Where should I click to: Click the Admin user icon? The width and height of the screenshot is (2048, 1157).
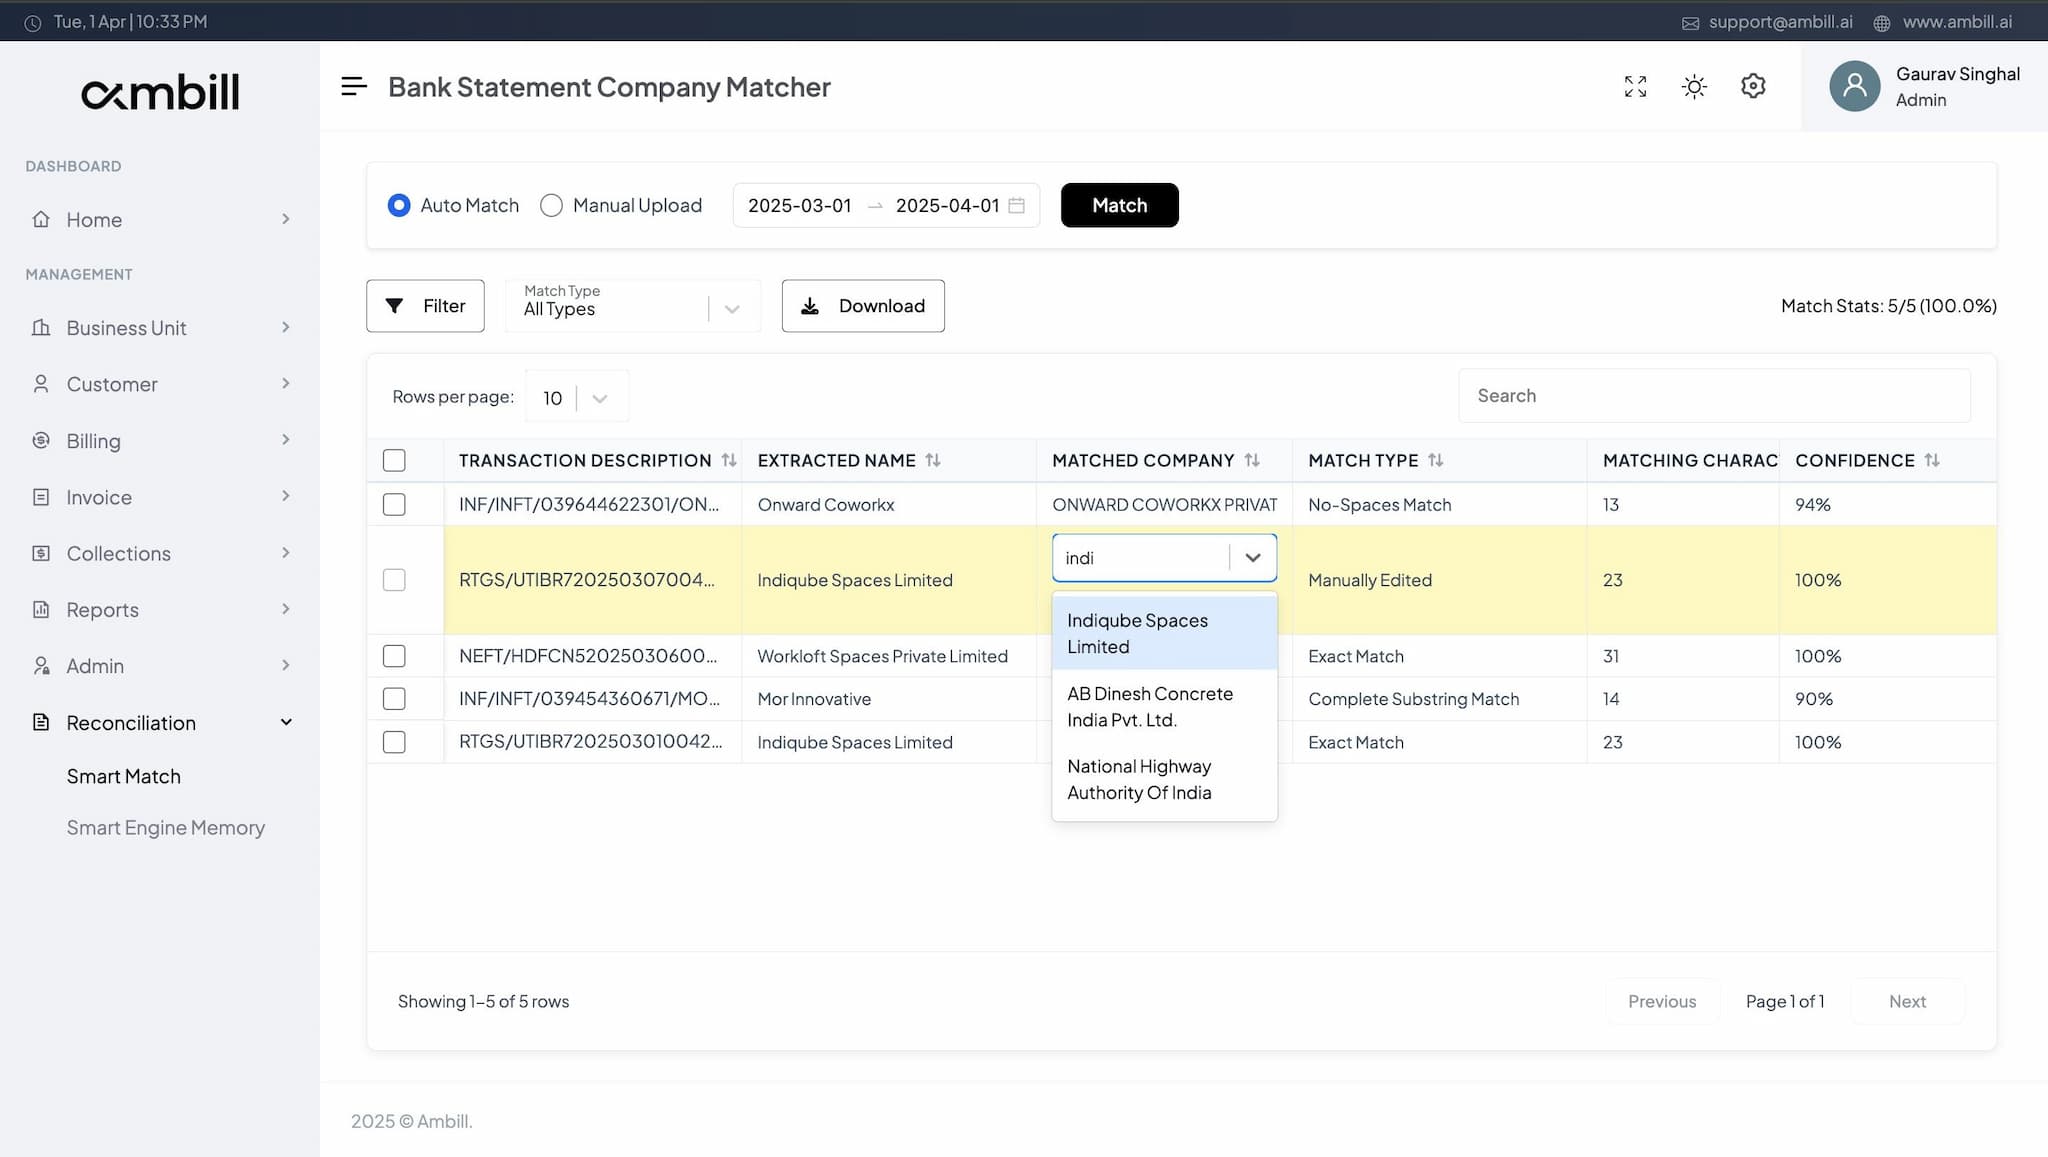(41, 666)
